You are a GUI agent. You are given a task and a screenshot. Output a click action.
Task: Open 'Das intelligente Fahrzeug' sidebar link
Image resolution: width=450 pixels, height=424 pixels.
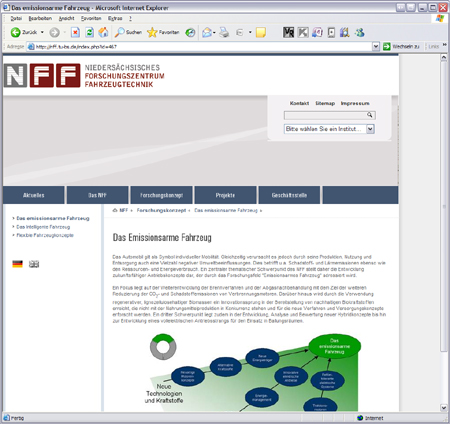pos(43,227)
